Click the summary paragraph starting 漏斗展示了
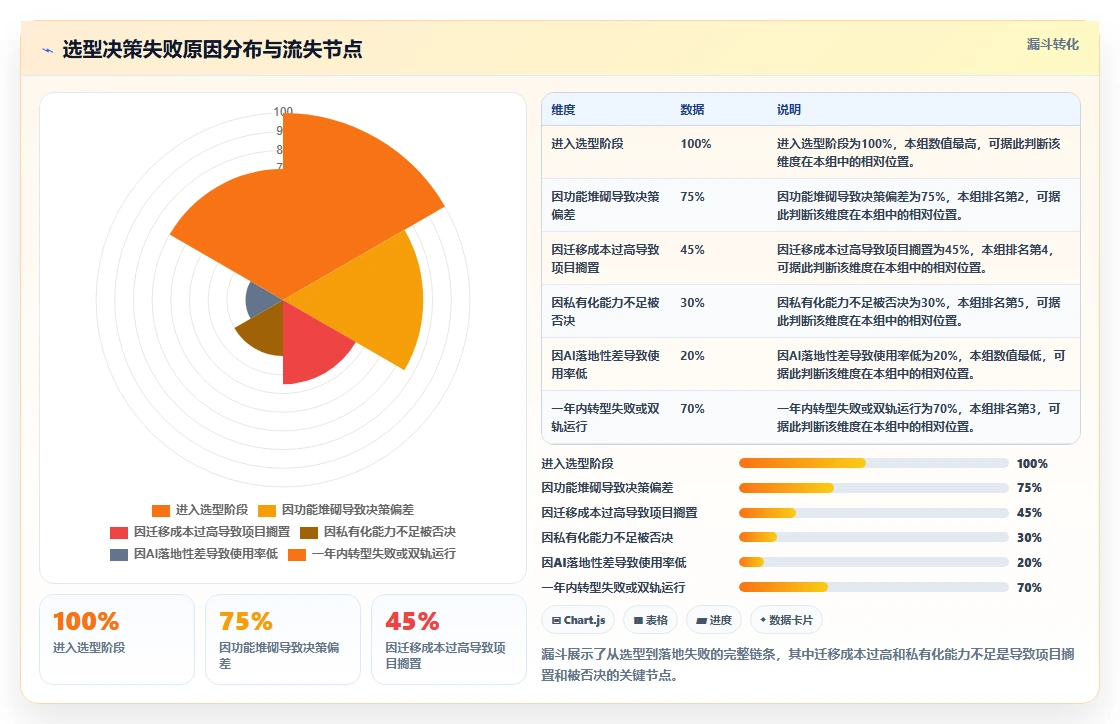 (x=808, y=665)
